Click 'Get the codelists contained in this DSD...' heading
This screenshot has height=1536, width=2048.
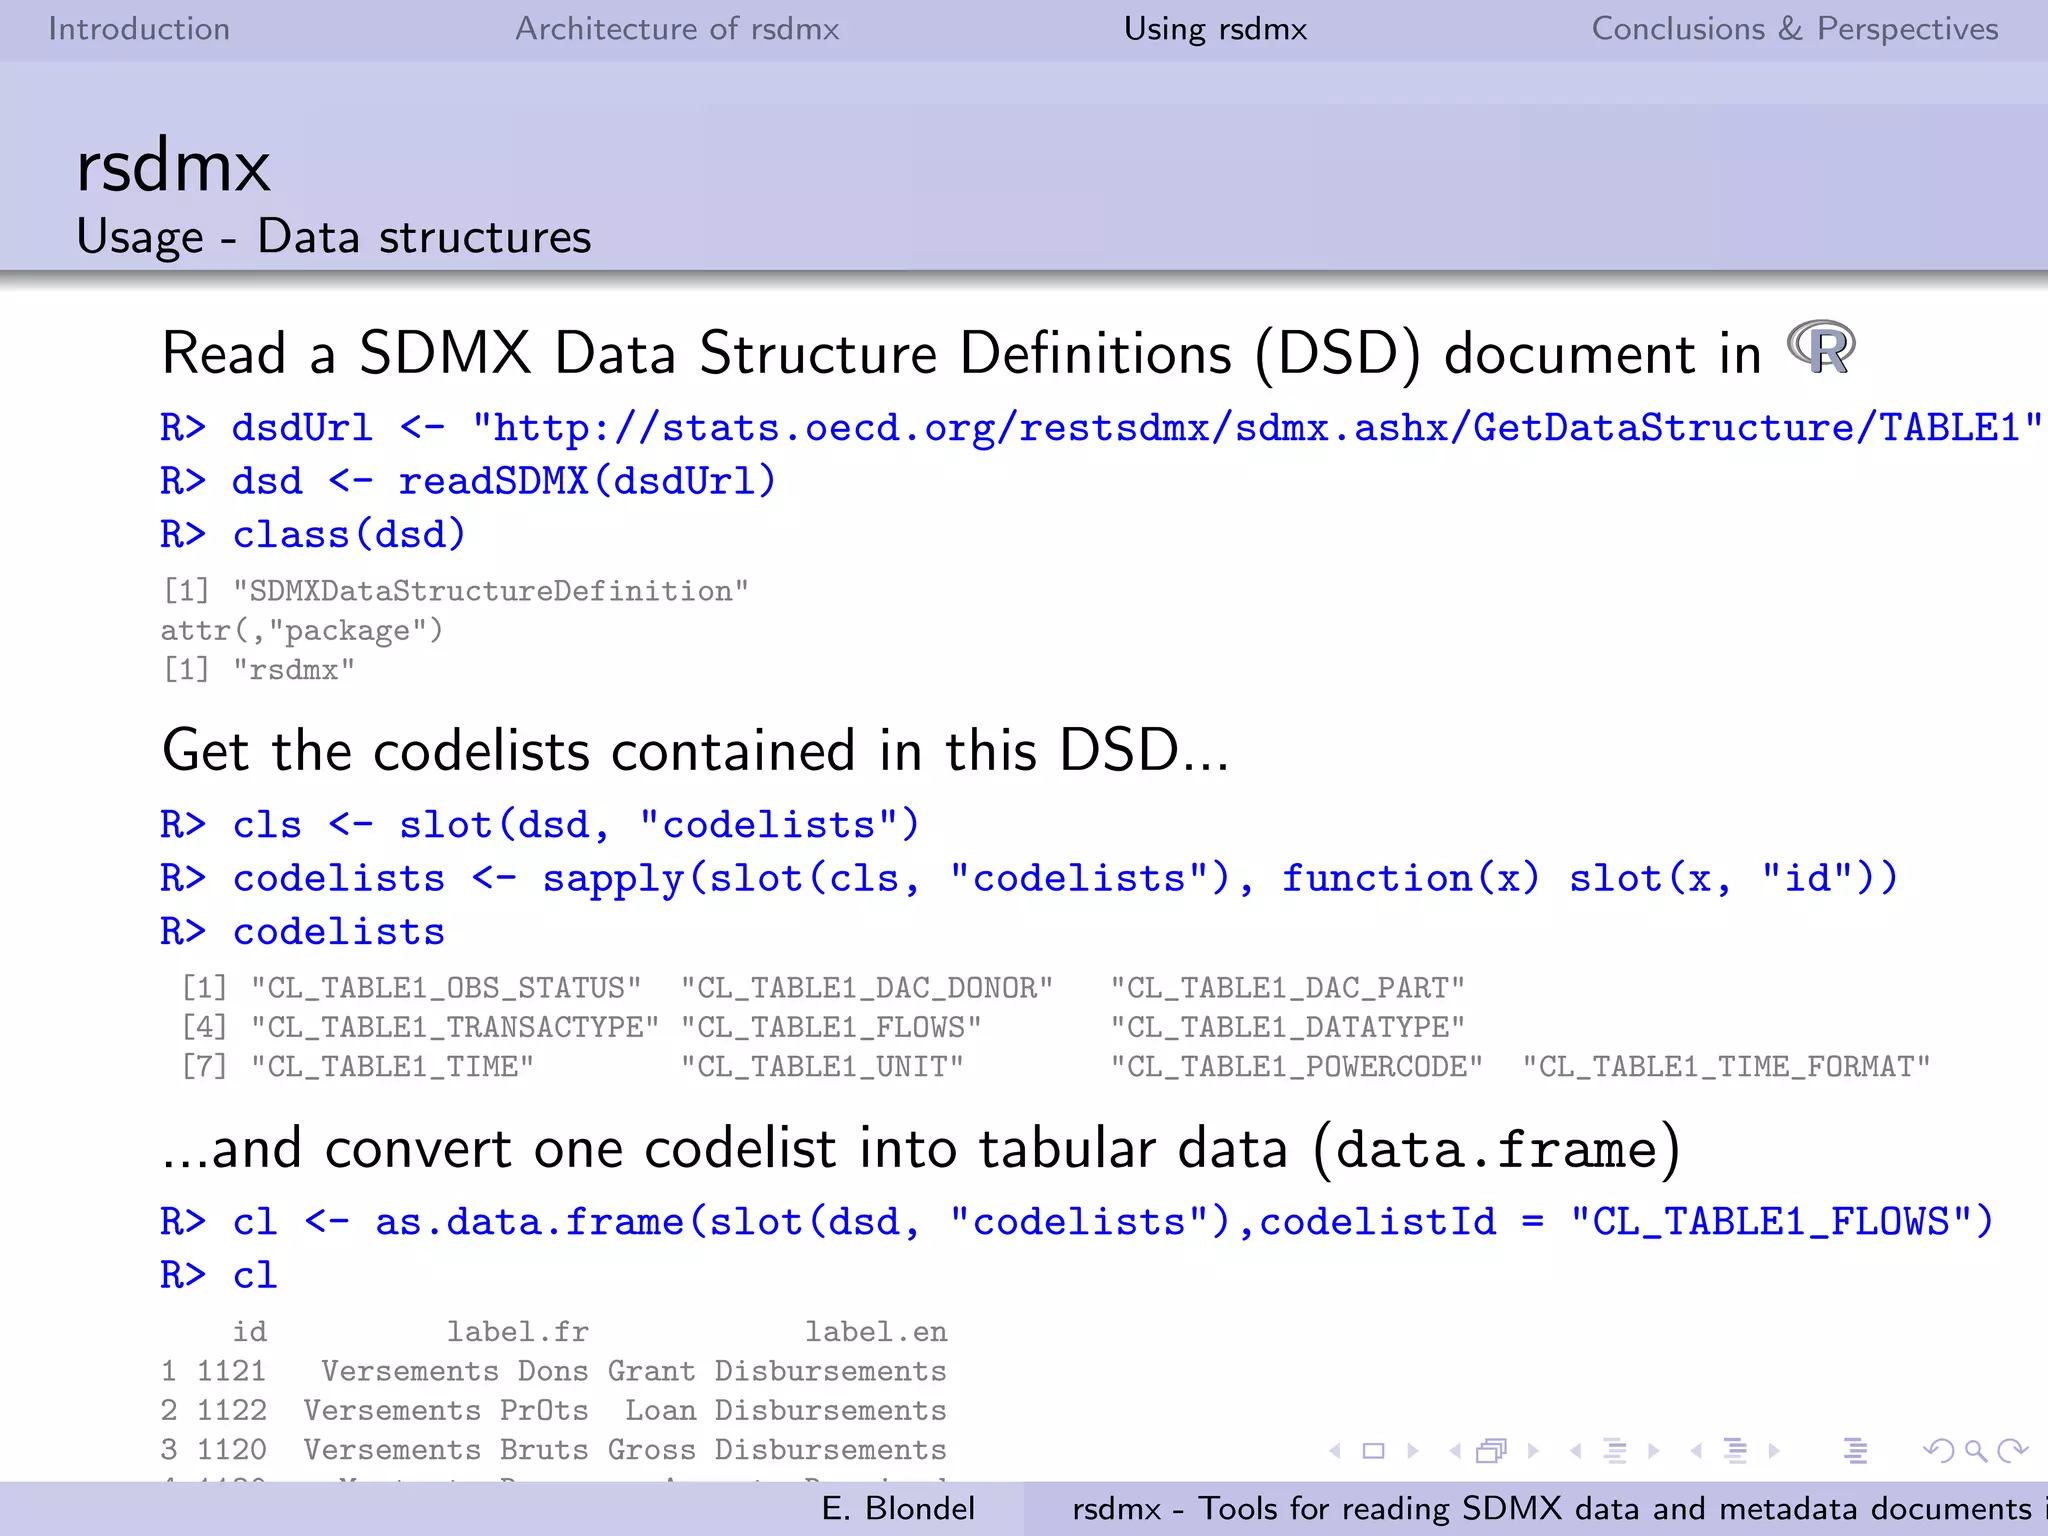click(x=695, y=751)
